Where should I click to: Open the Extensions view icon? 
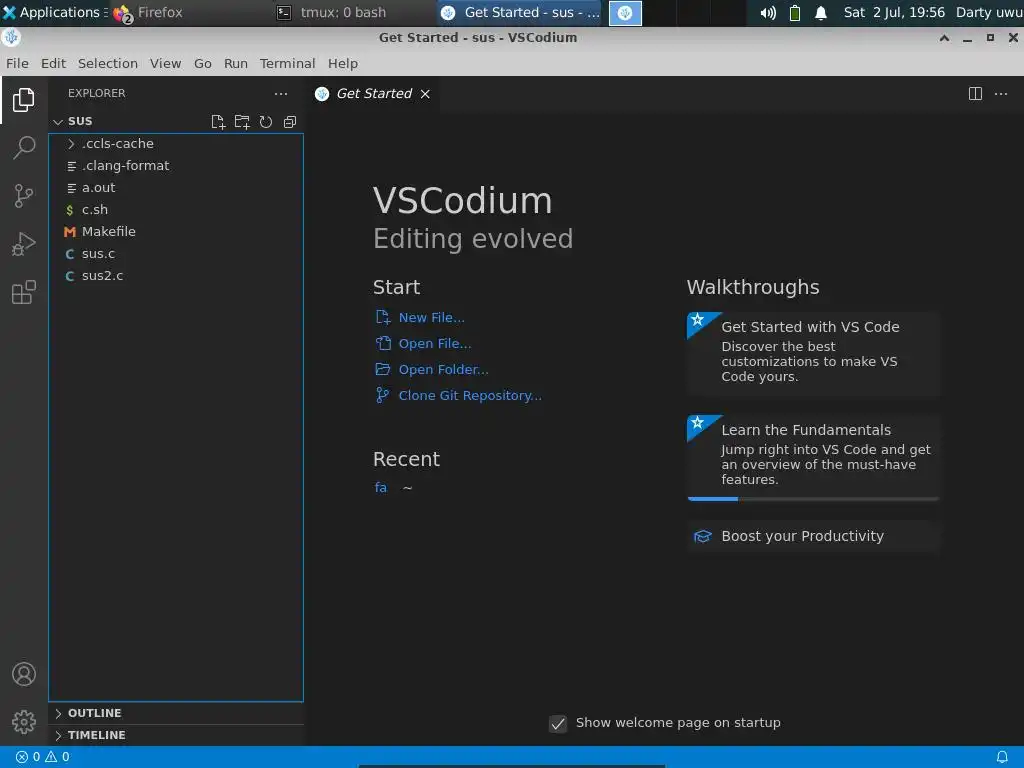24,292
